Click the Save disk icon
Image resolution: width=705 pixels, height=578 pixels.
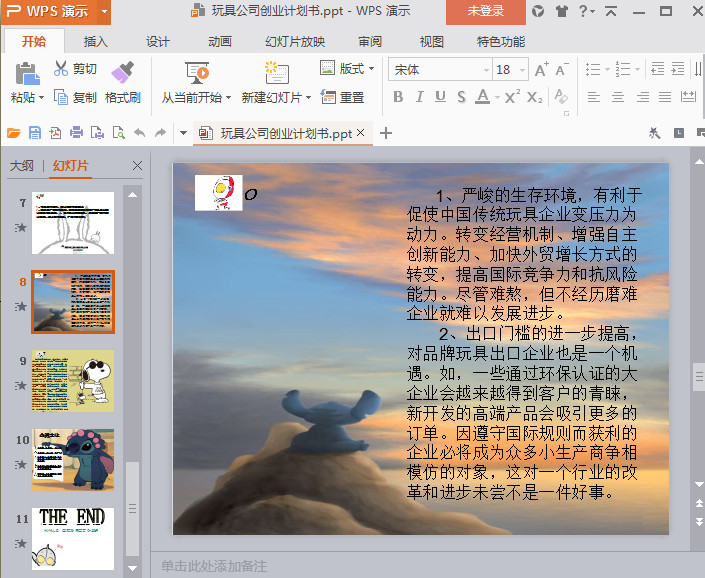click(35, 133)
